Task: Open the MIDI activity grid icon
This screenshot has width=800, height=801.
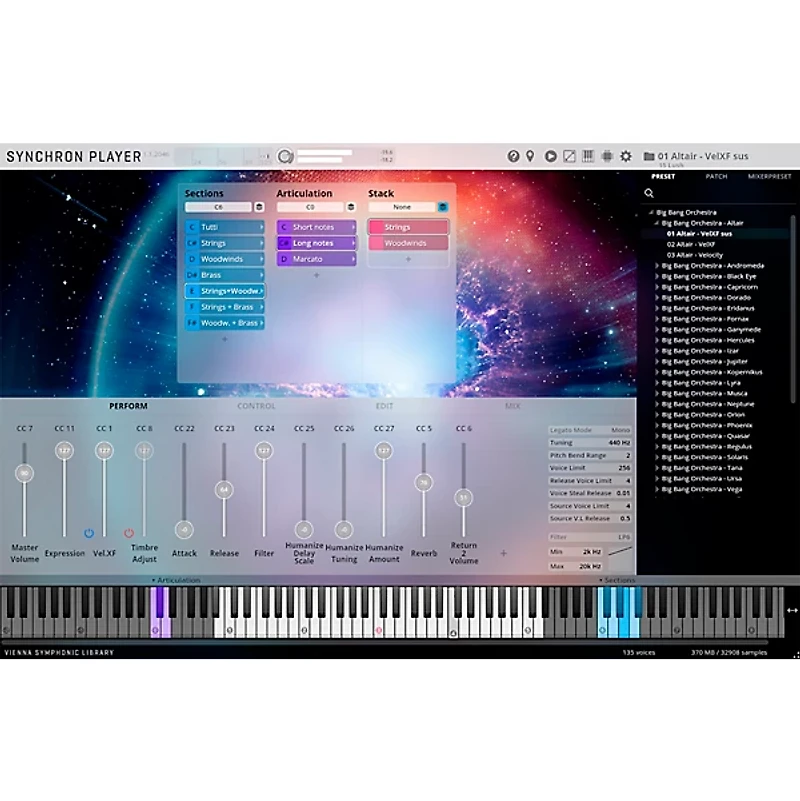Action: click(607, 157)
